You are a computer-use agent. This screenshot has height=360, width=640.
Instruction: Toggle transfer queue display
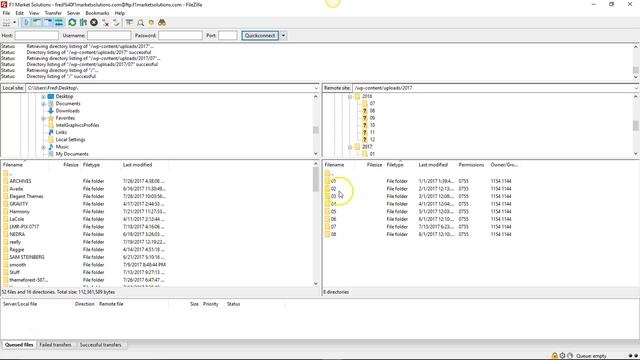[59, 23]
